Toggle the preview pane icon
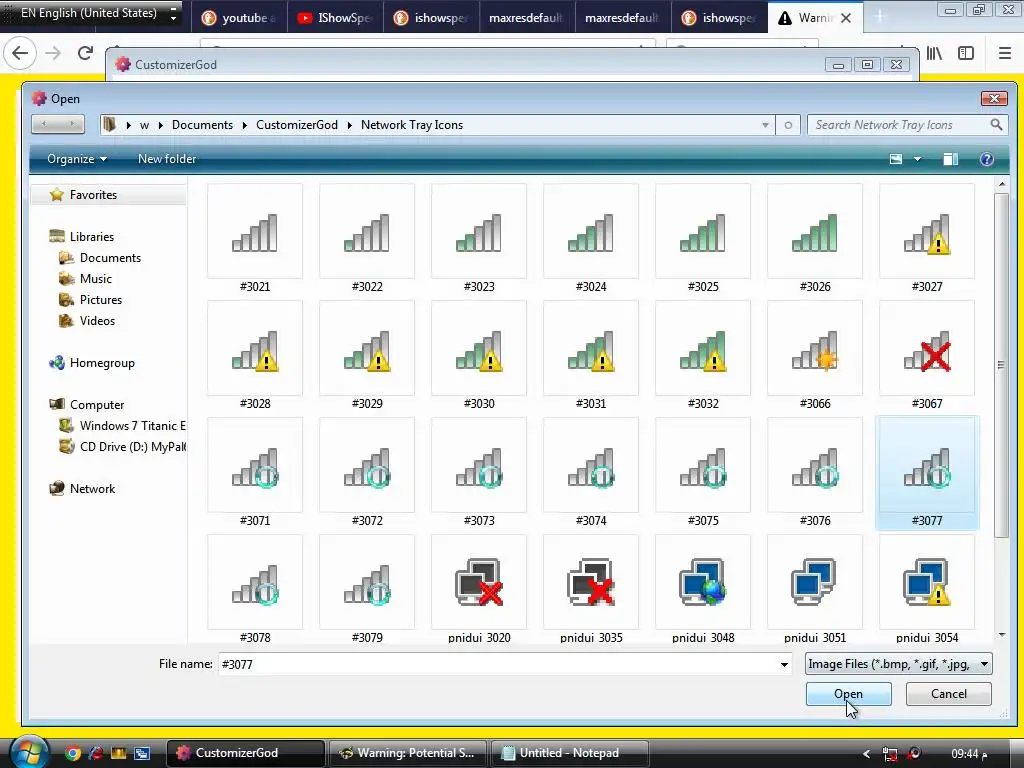This screenshot has height=768, width=1024. tap(950, 159)
